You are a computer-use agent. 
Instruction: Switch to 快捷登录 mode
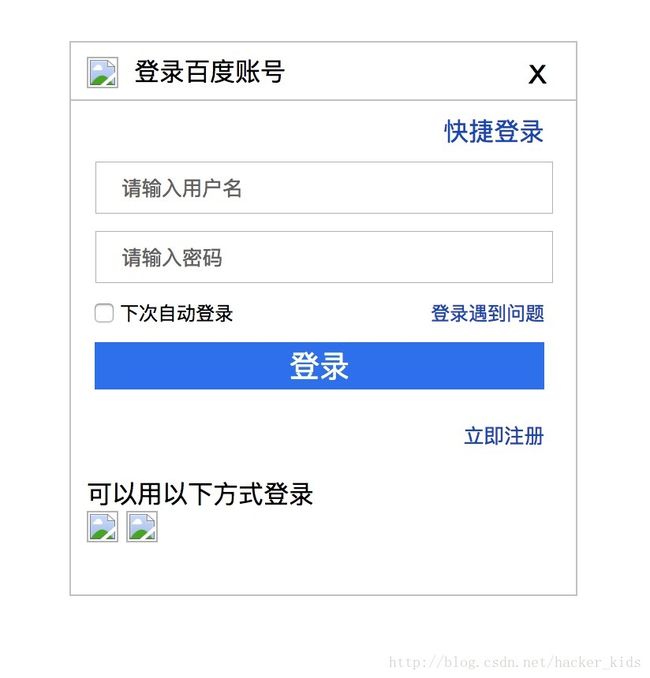[494, 131]
